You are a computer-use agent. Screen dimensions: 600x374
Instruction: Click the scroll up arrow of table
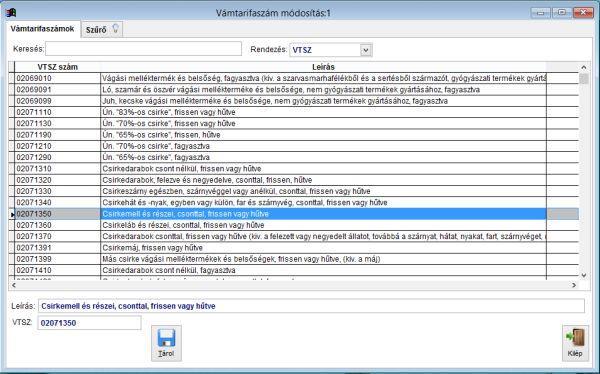(584, 67)
